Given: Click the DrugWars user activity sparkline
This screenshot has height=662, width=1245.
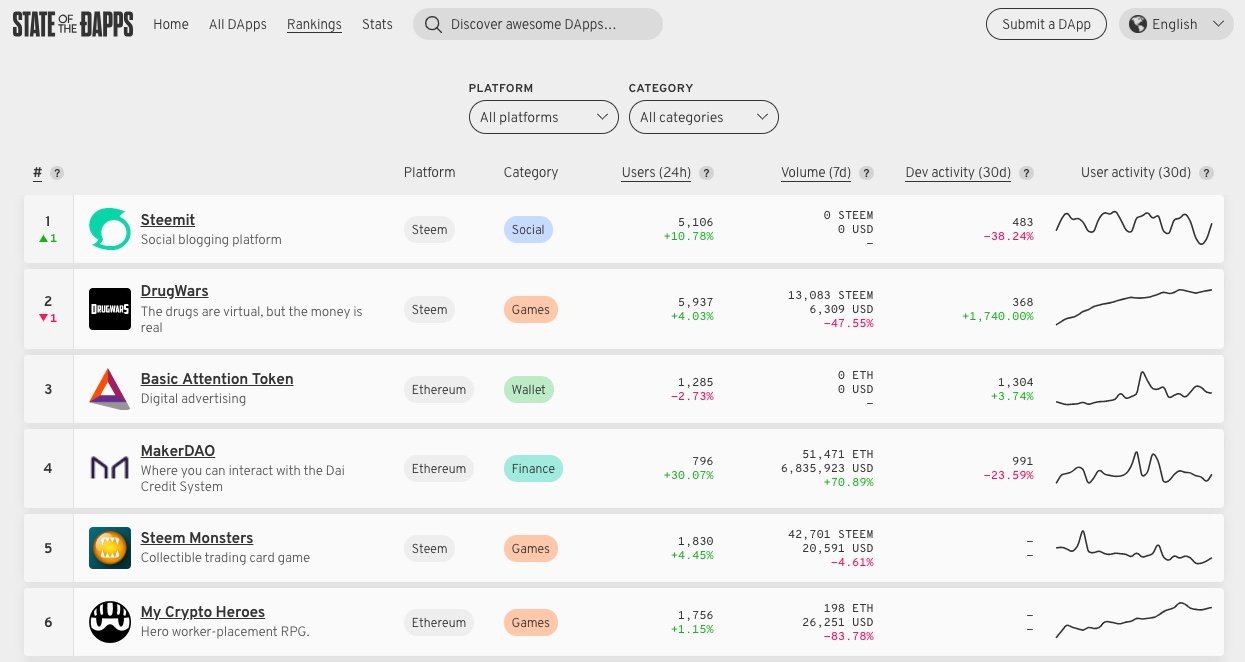Looking at the screenshot, I should (1134, 306).
